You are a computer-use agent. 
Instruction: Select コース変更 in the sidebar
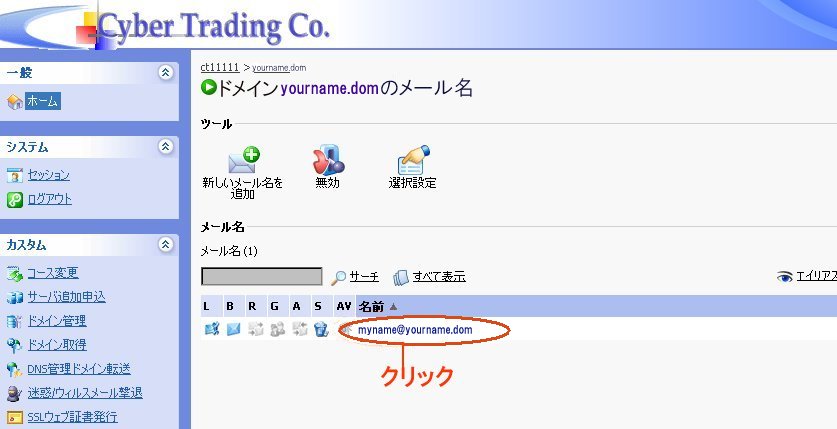coord(52,273)
